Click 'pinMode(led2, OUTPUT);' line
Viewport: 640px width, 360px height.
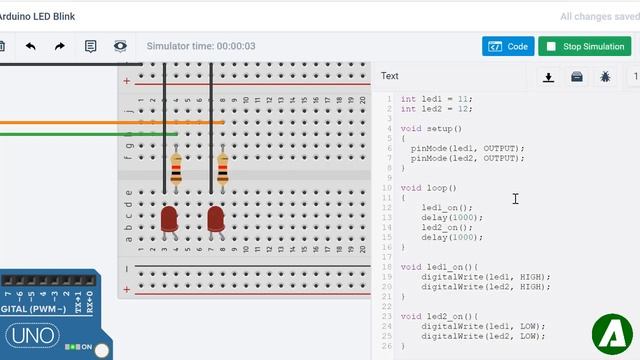[x=467, y=158]
